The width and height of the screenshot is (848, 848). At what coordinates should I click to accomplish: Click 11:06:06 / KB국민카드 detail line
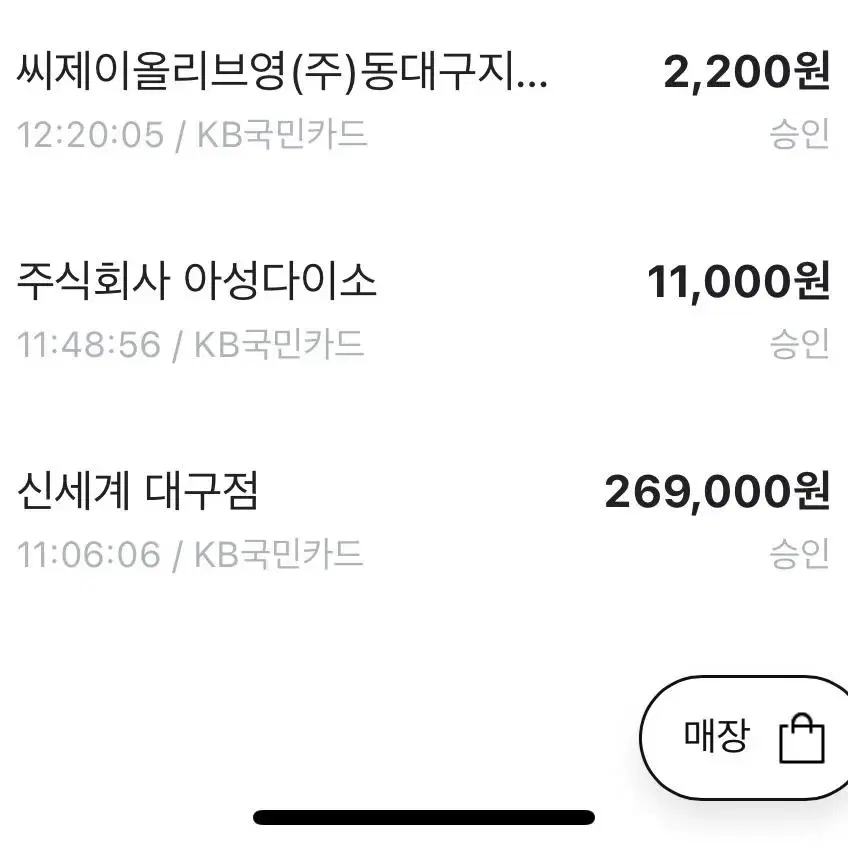[x=190, y=555]
